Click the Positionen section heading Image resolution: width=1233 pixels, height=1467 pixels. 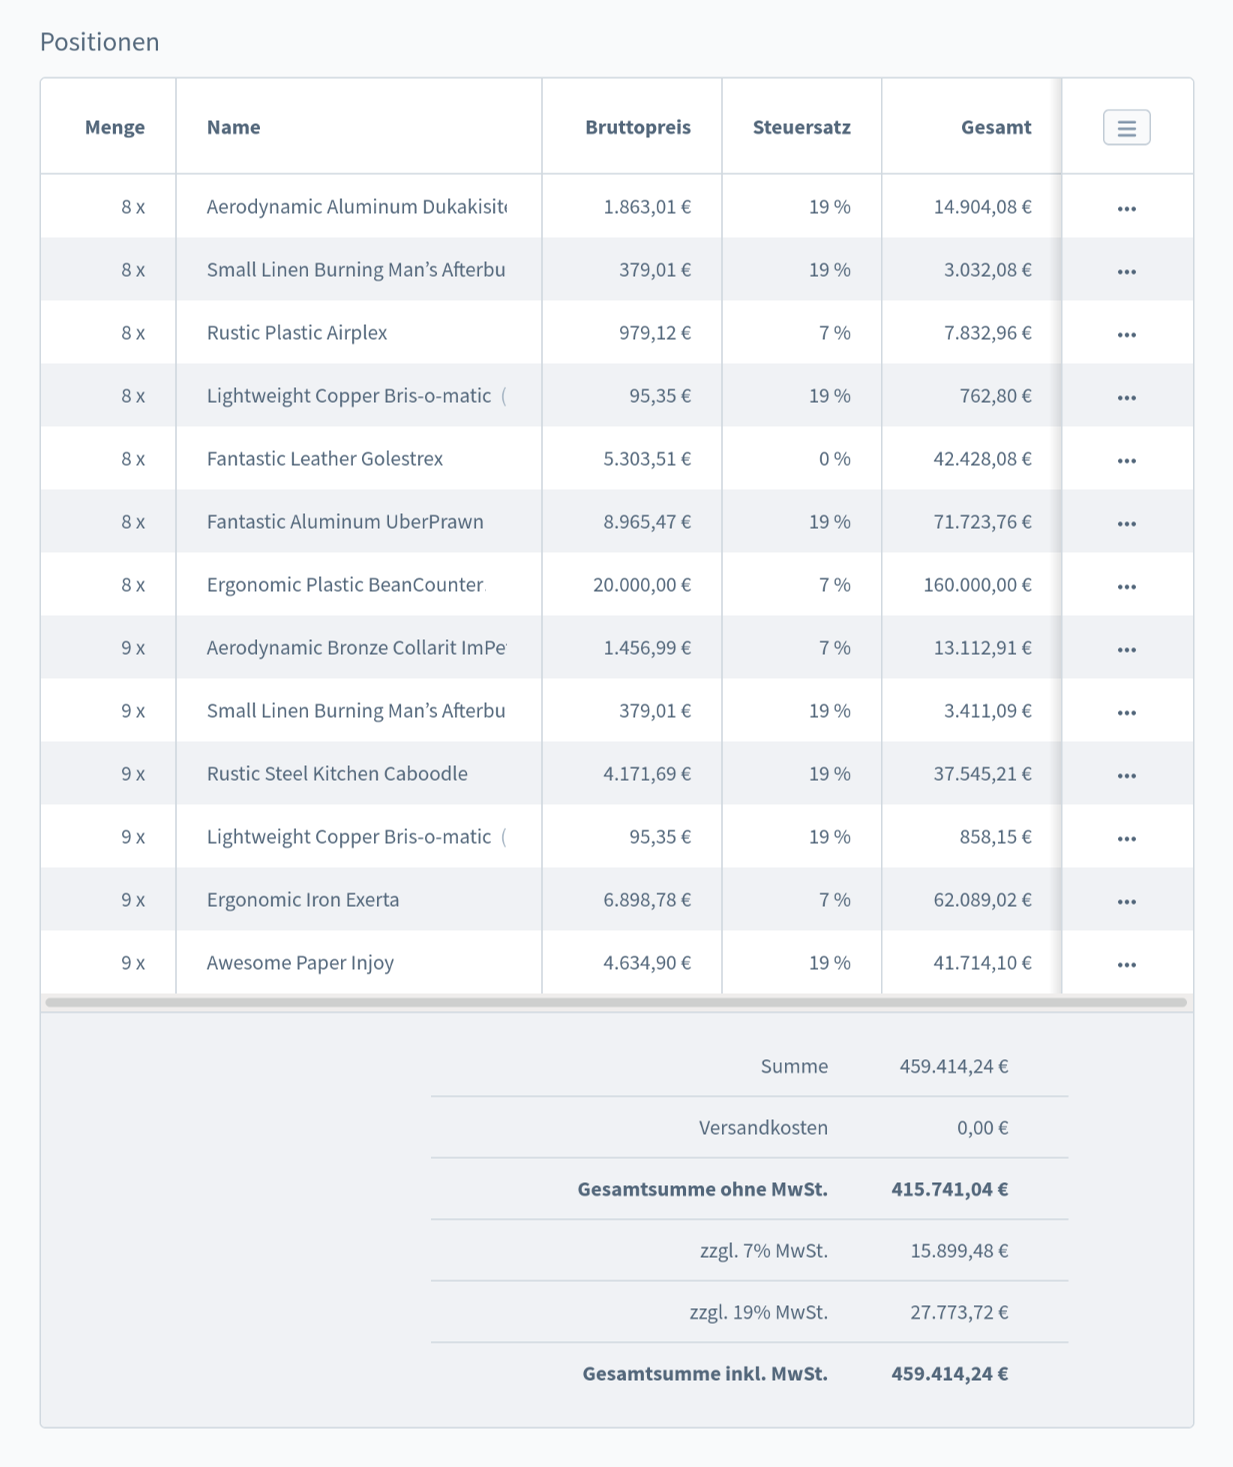coord(99,42)
